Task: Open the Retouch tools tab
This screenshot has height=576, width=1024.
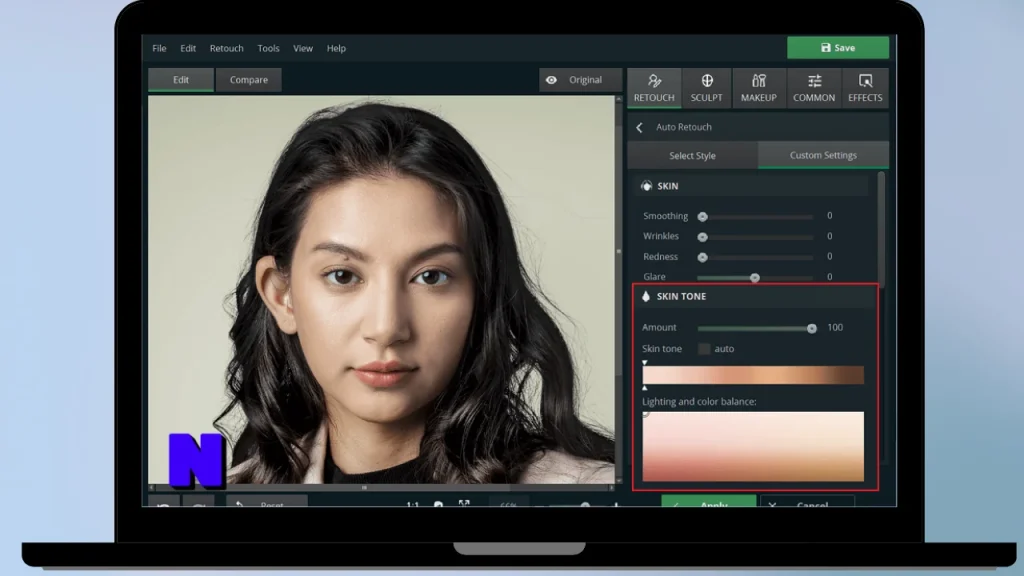Action: pos(654,88)
